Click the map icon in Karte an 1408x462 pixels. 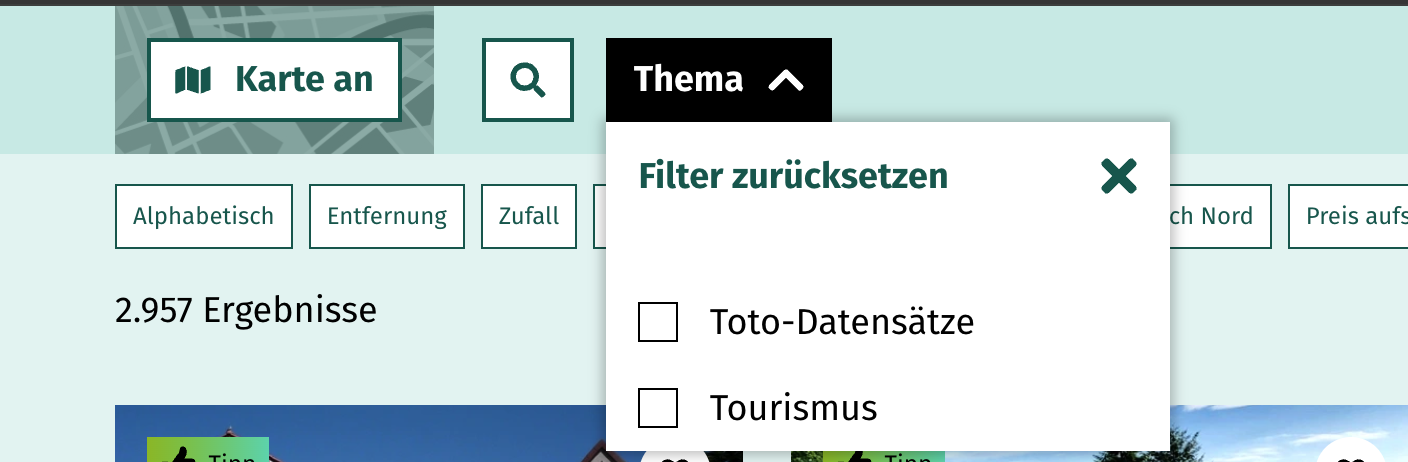tap(193, 80)
